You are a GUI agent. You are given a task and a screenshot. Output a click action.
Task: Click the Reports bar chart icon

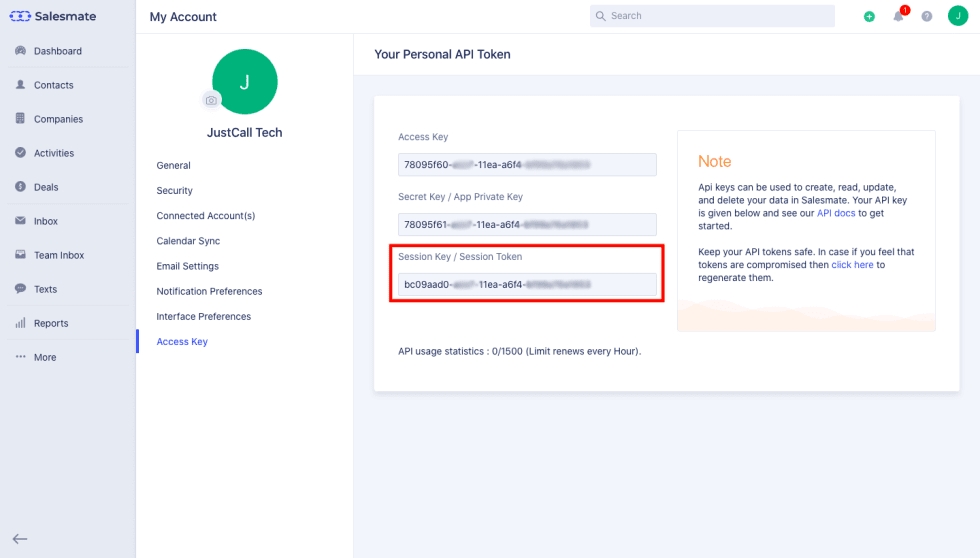coord(21,322)
